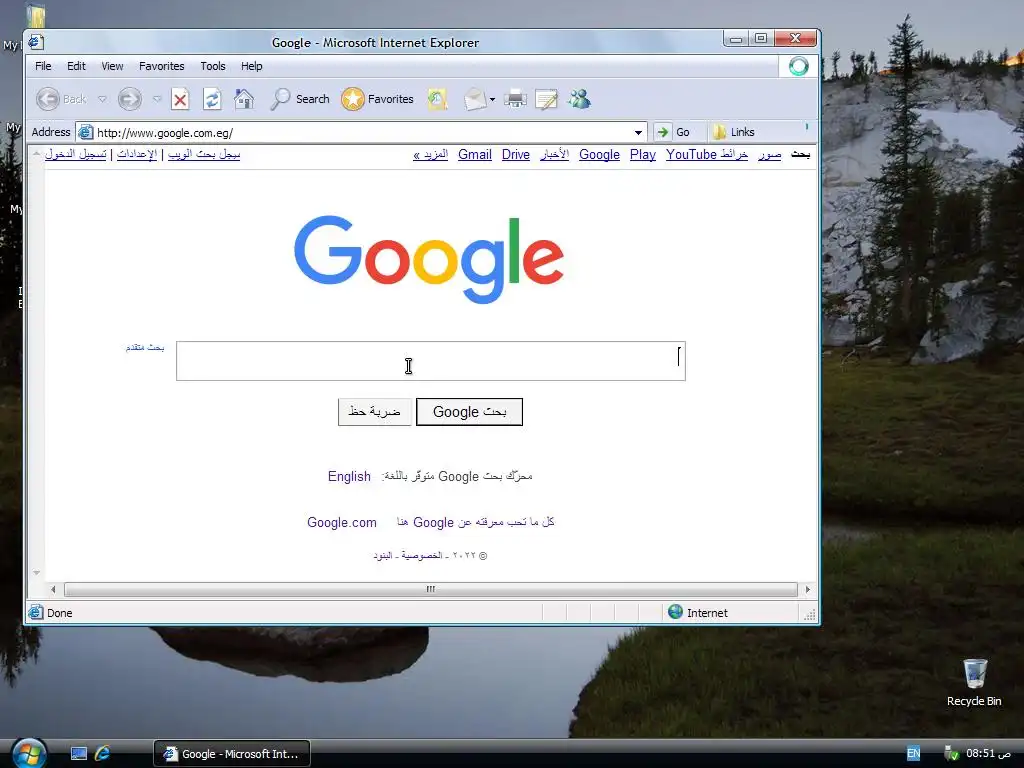1024x768 pixels.
Task: Open the Search pane
Action: (x=300, y=99)
